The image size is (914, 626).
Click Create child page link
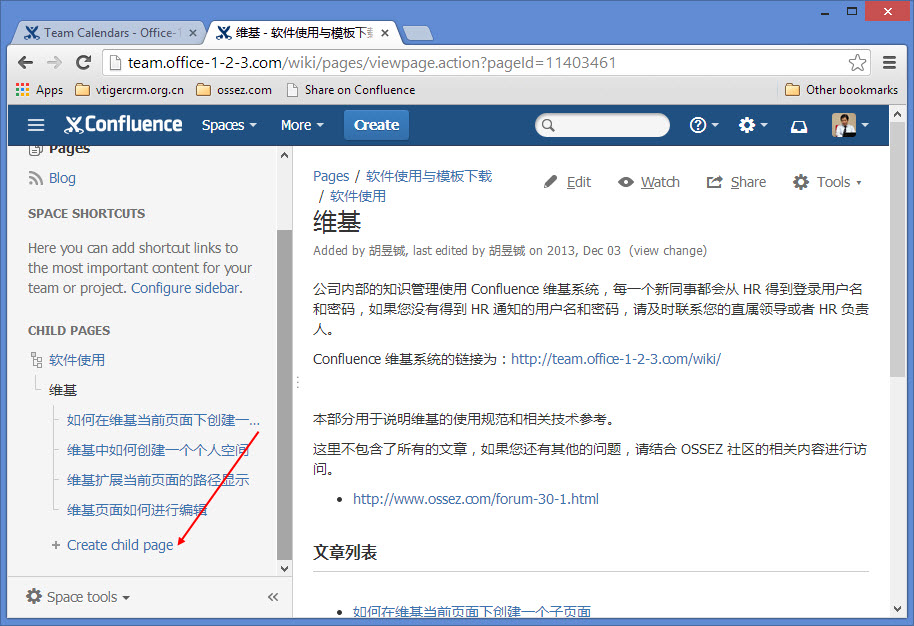[120, 545]
